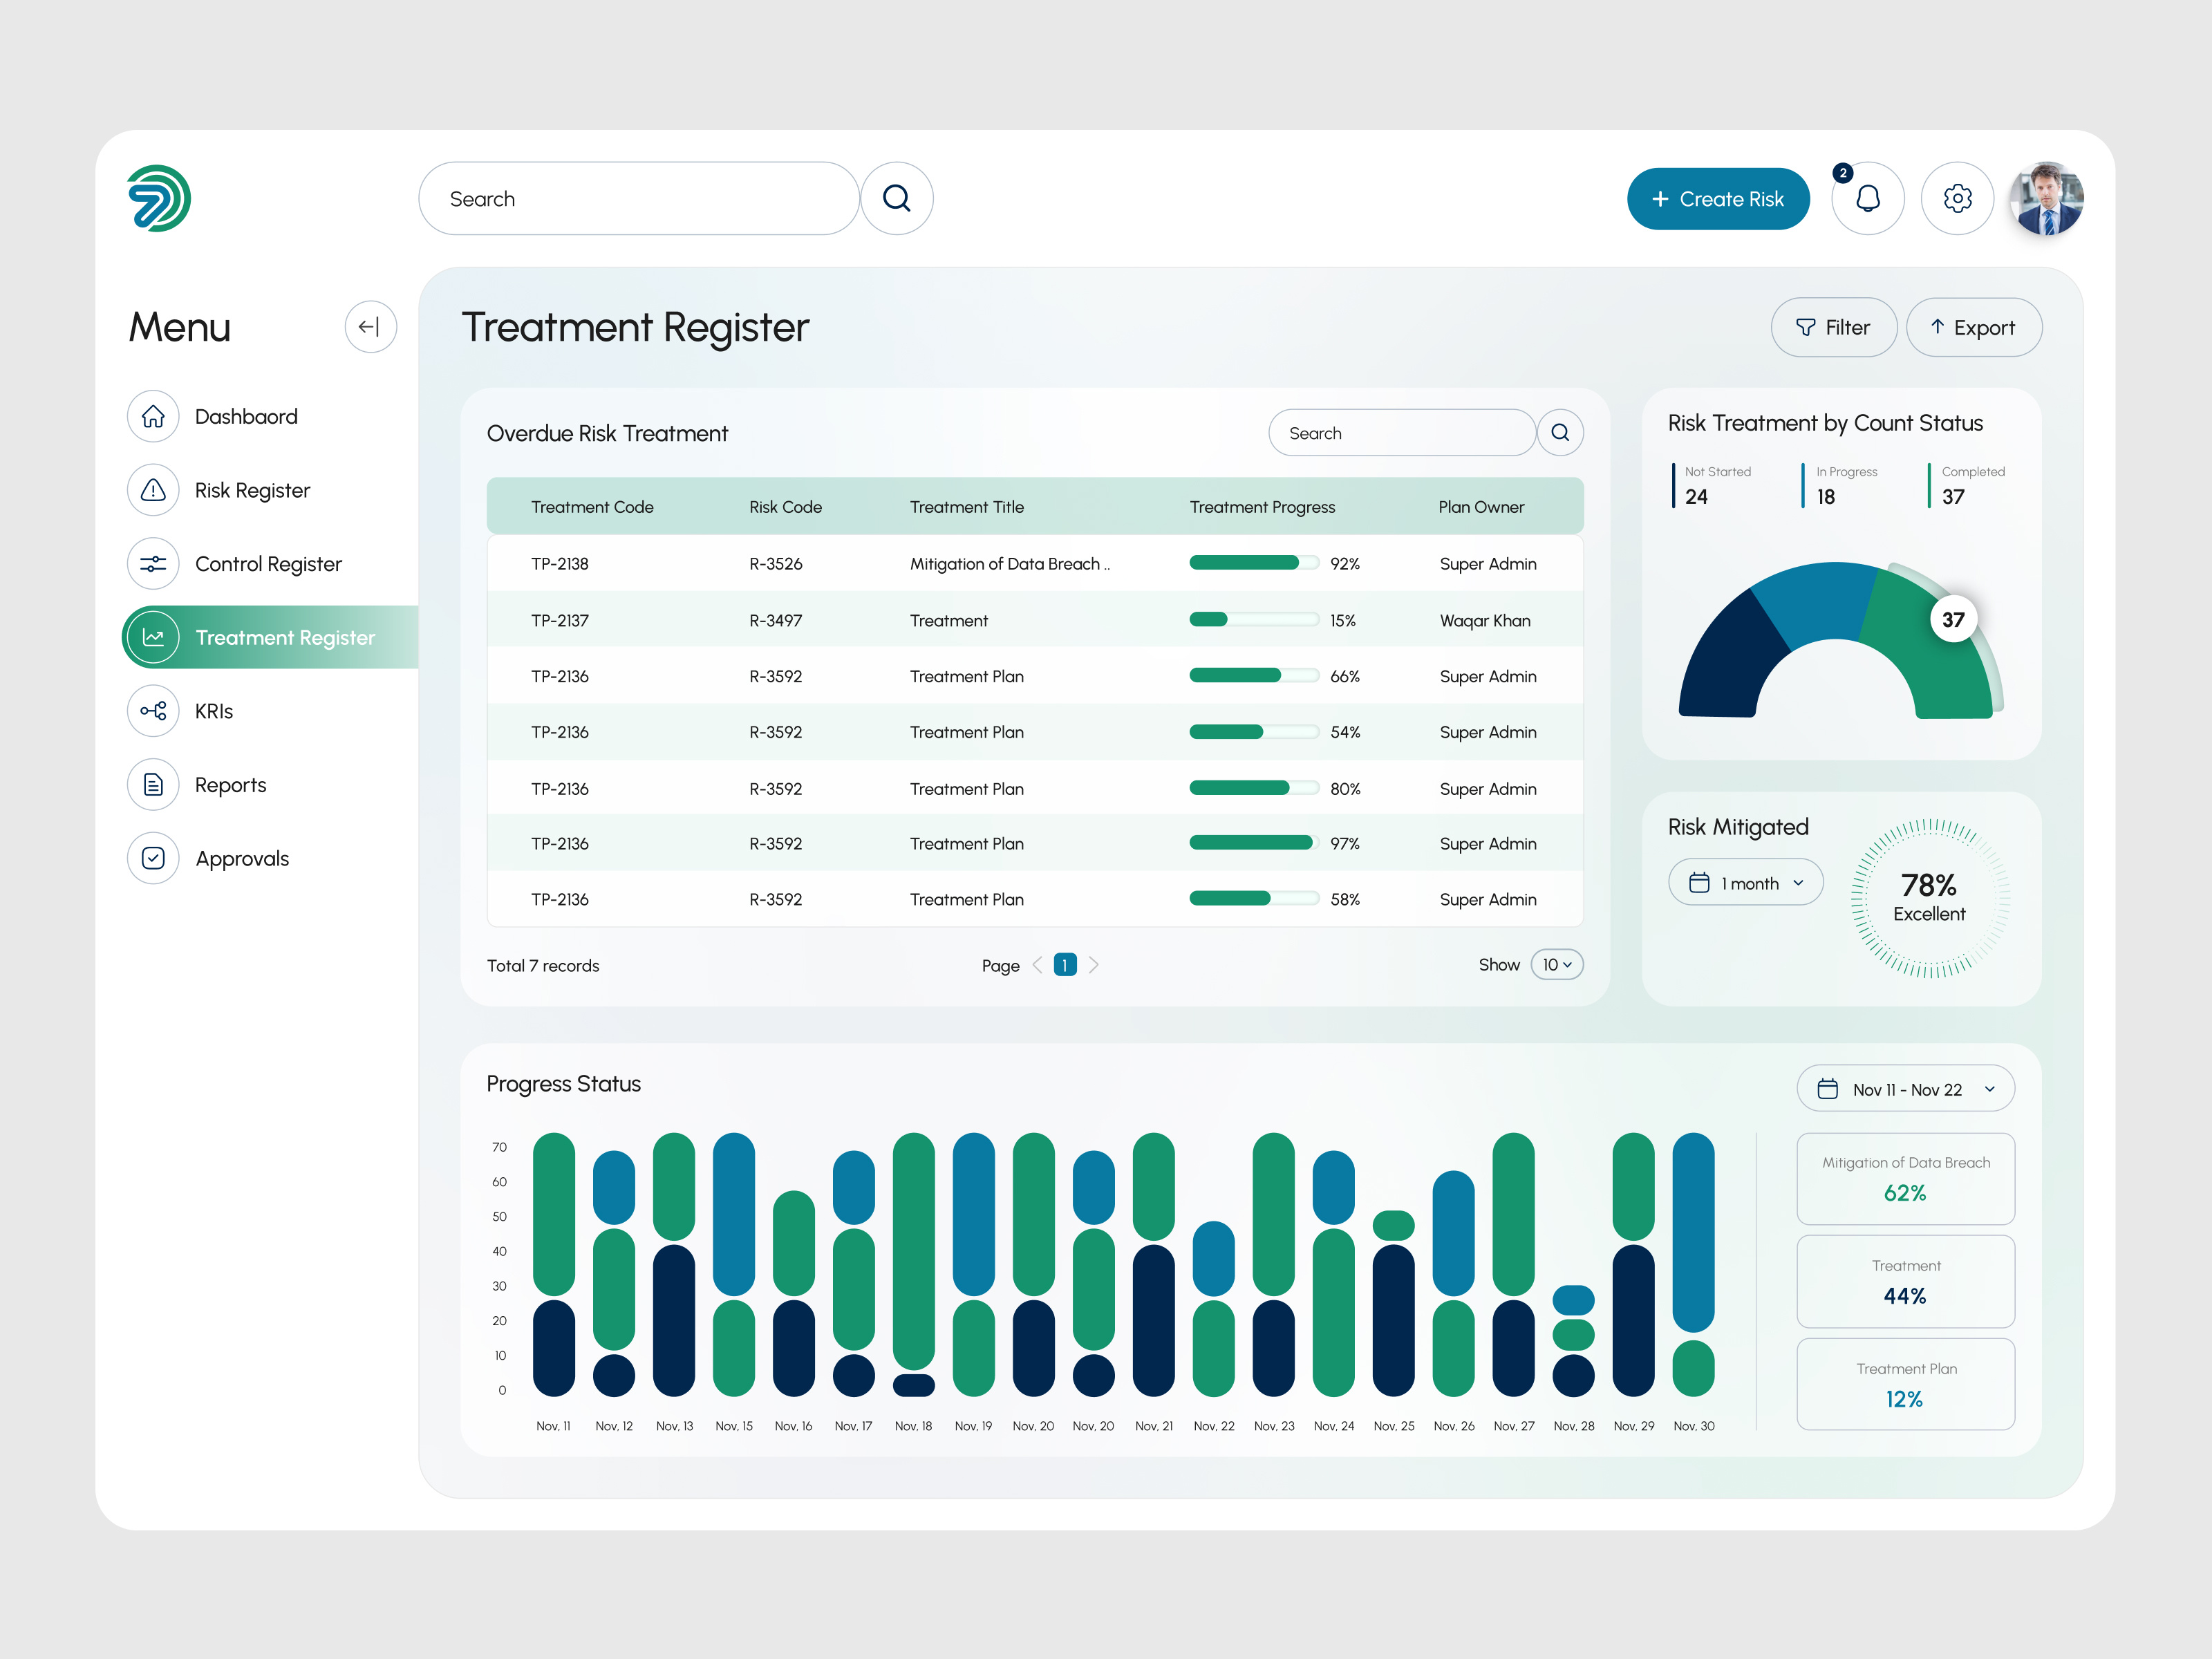Viewport: 2212px width, 1659px height.
Task: Open KRIs using its key icon
Action: [x=154, y=711]
